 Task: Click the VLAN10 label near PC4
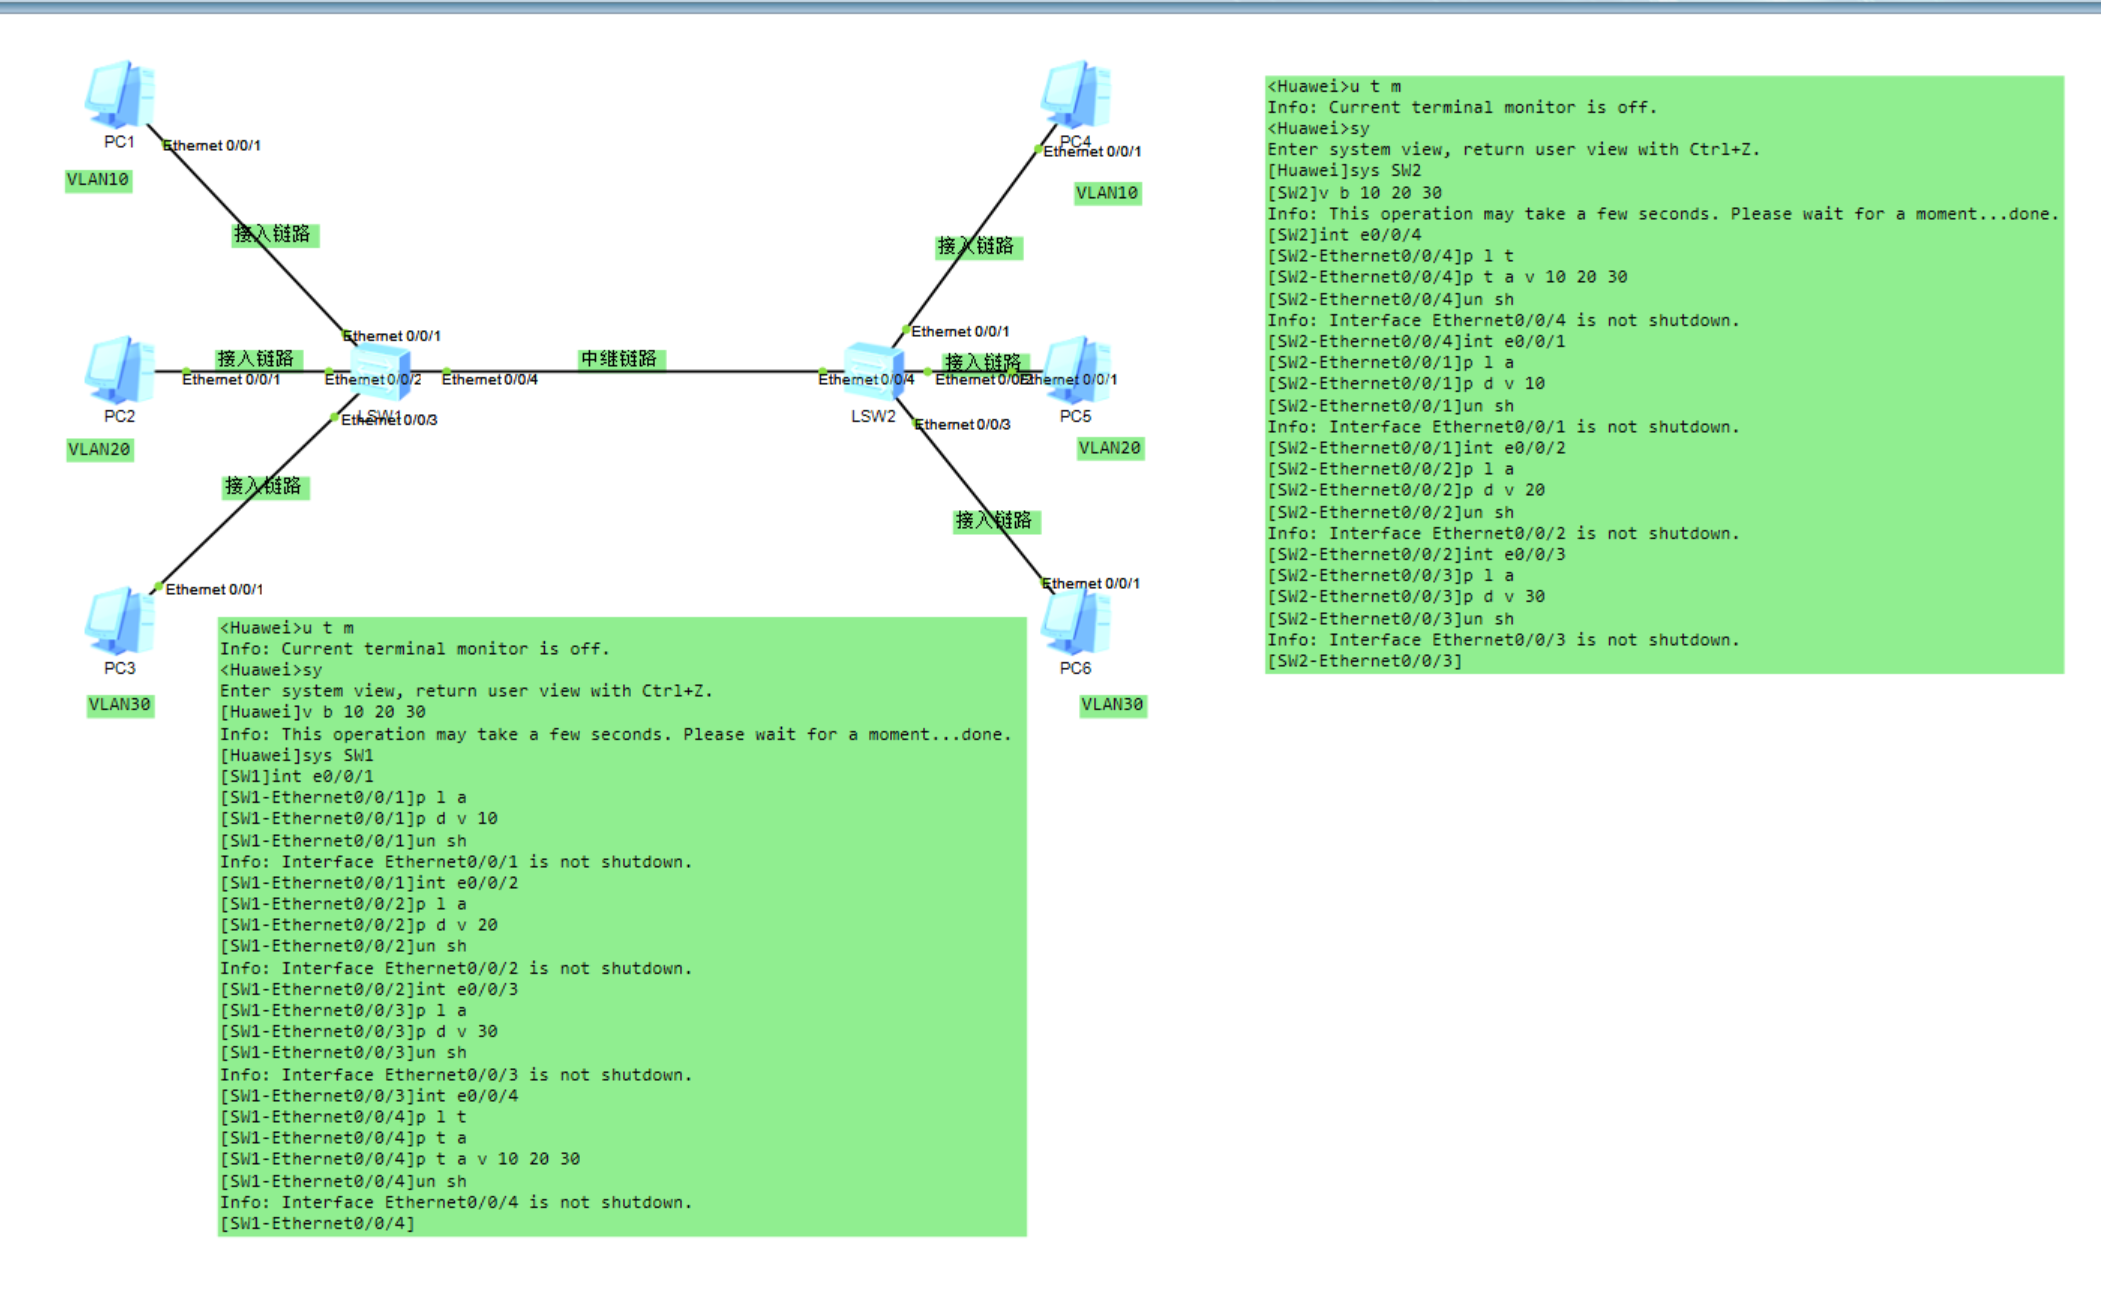[x=1107, y=193]
